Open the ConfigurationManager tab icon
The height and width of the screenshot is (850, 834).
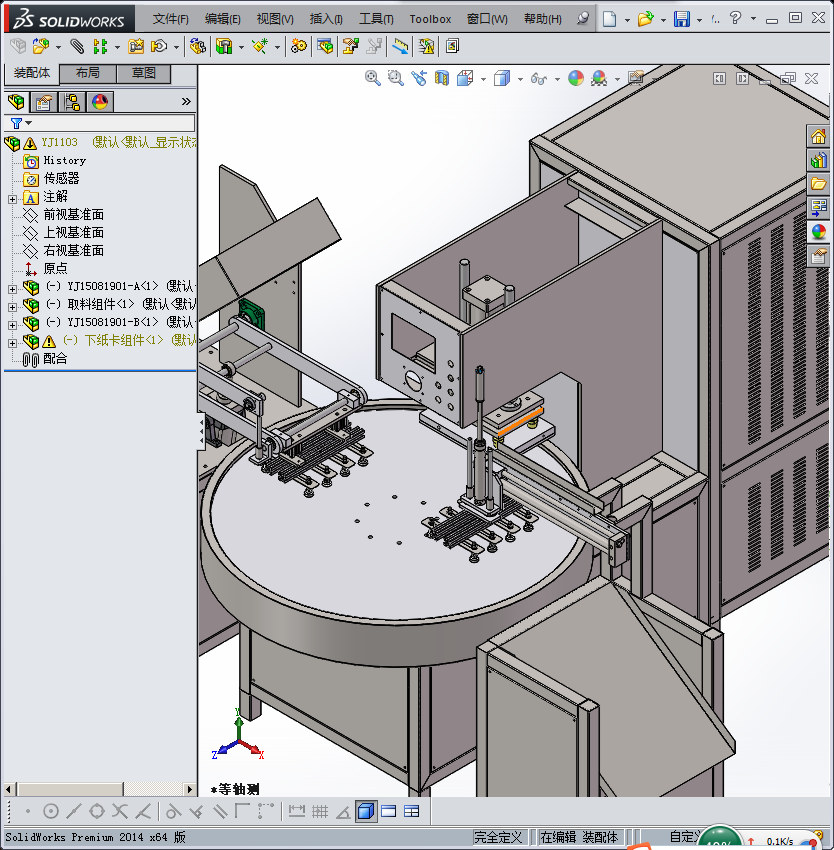point(72,102)
